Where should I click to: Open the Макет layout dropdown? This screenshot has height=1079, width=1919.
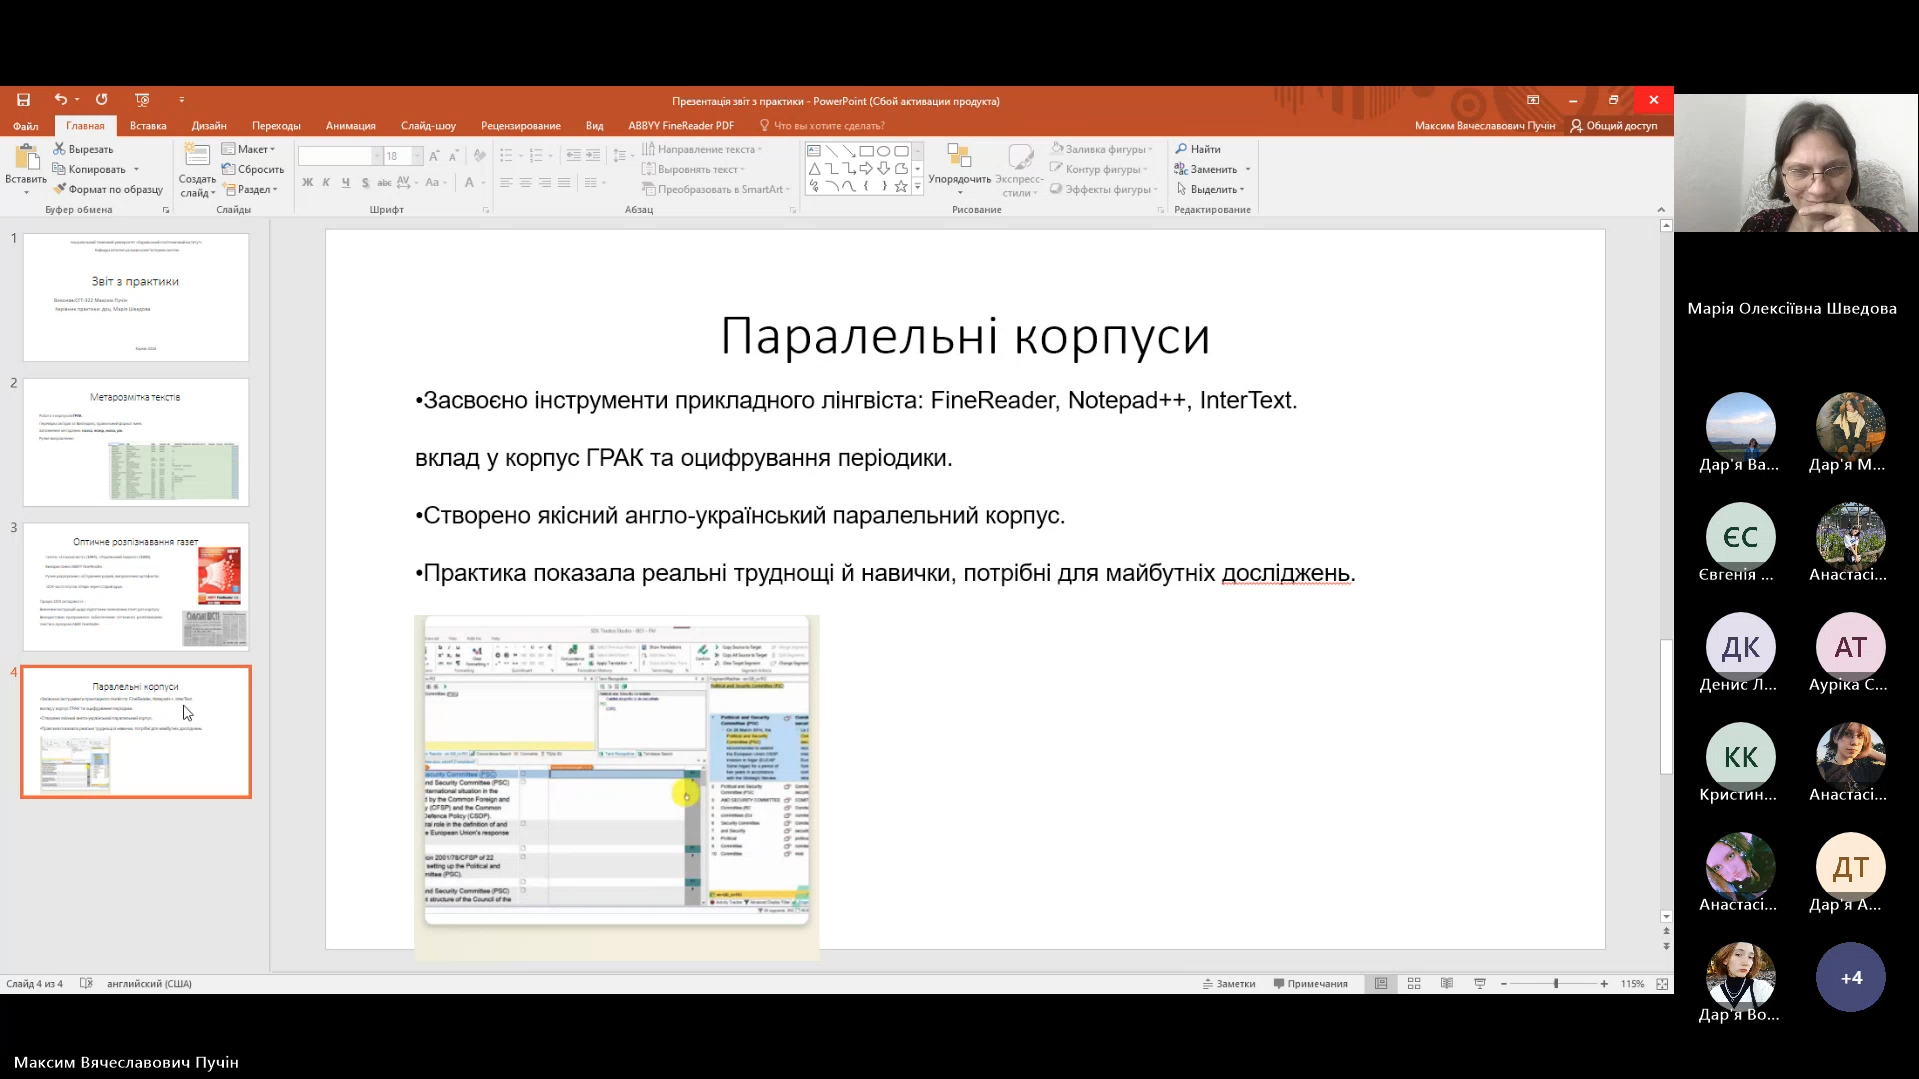(x=249, y=149)
